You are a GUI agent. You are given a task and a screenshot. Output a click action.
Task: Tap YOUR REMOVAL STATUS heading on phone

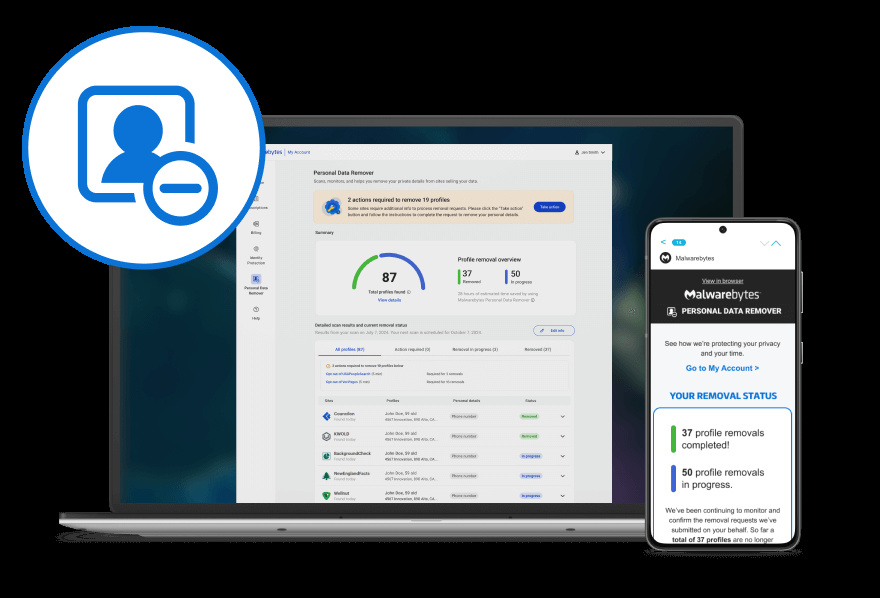(x=723, y=395)
